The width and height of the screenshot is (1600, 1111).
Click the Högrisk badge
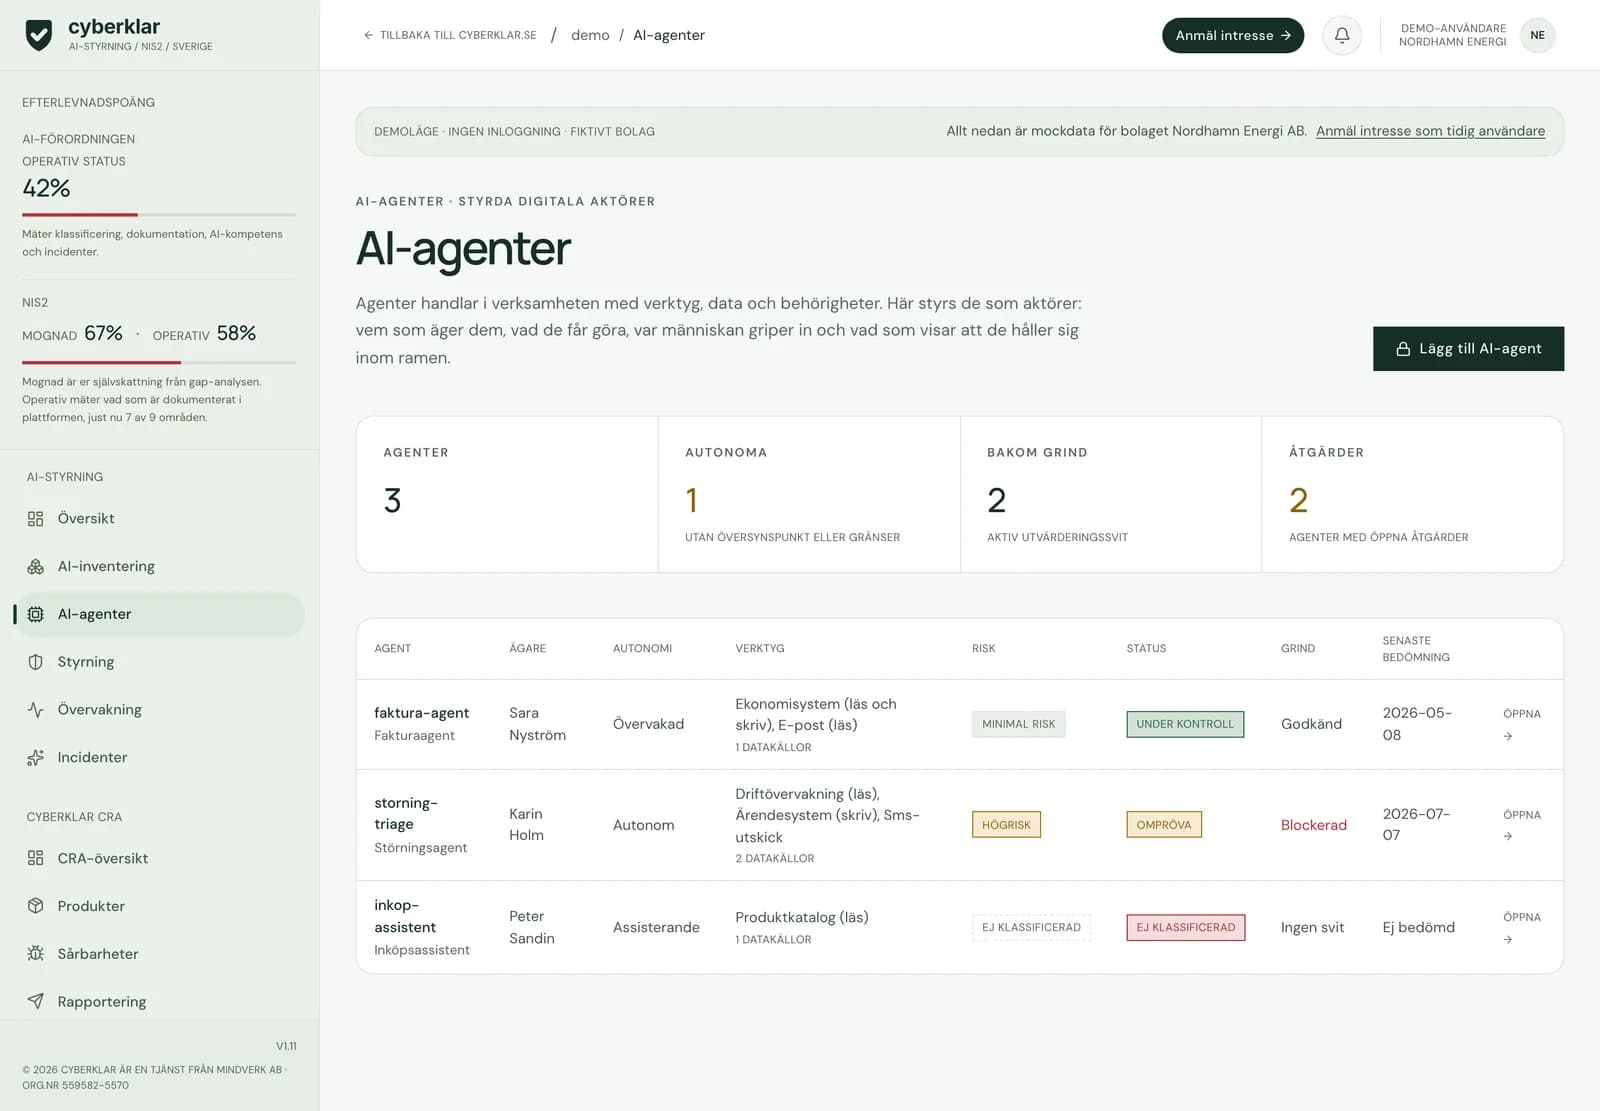click(x=1006, y=825)
